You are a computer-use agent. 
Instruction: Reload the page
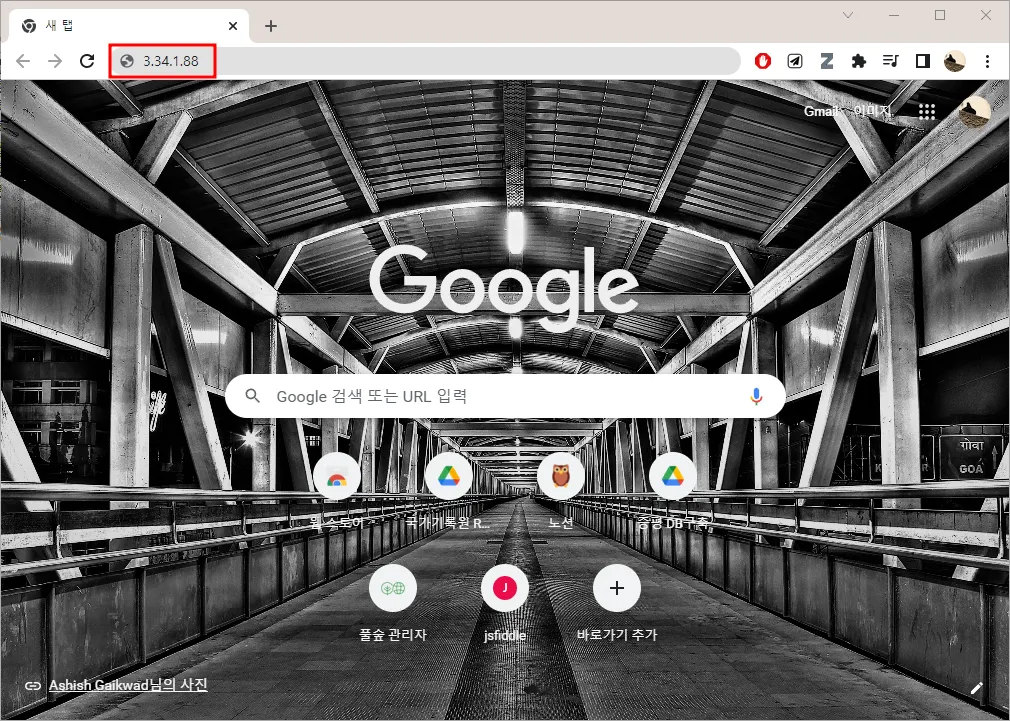(87, 61)
